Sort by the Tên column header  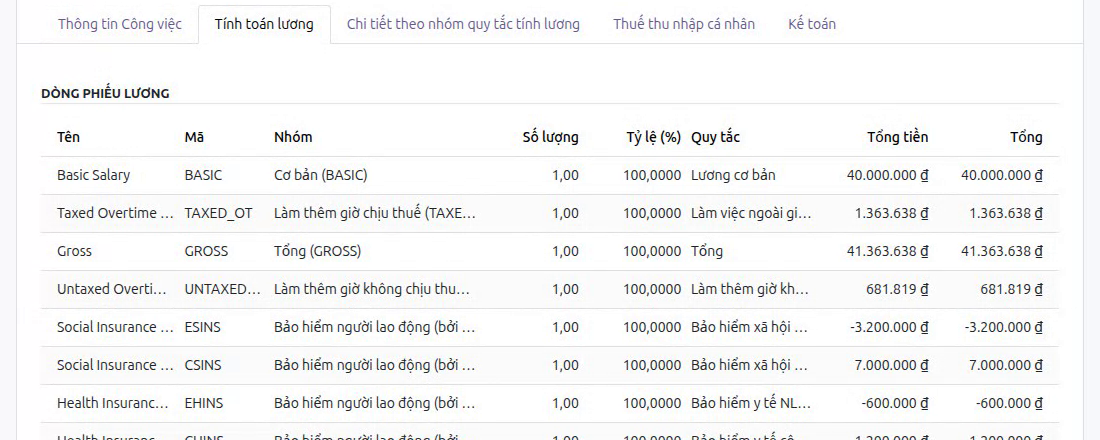(x=69, y=138)
